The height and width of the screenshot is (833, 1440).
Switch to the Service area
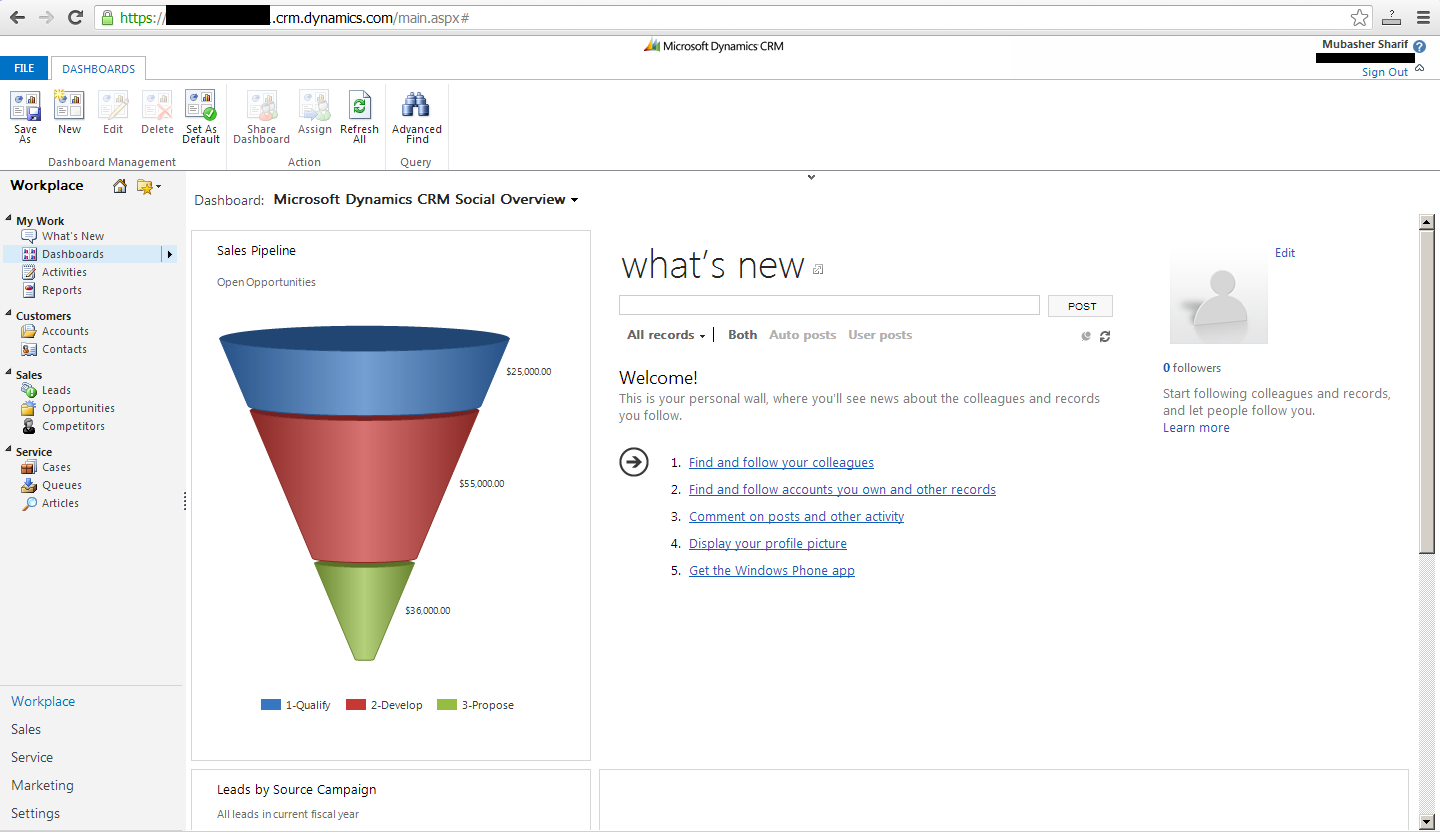[x=32, y=757]
